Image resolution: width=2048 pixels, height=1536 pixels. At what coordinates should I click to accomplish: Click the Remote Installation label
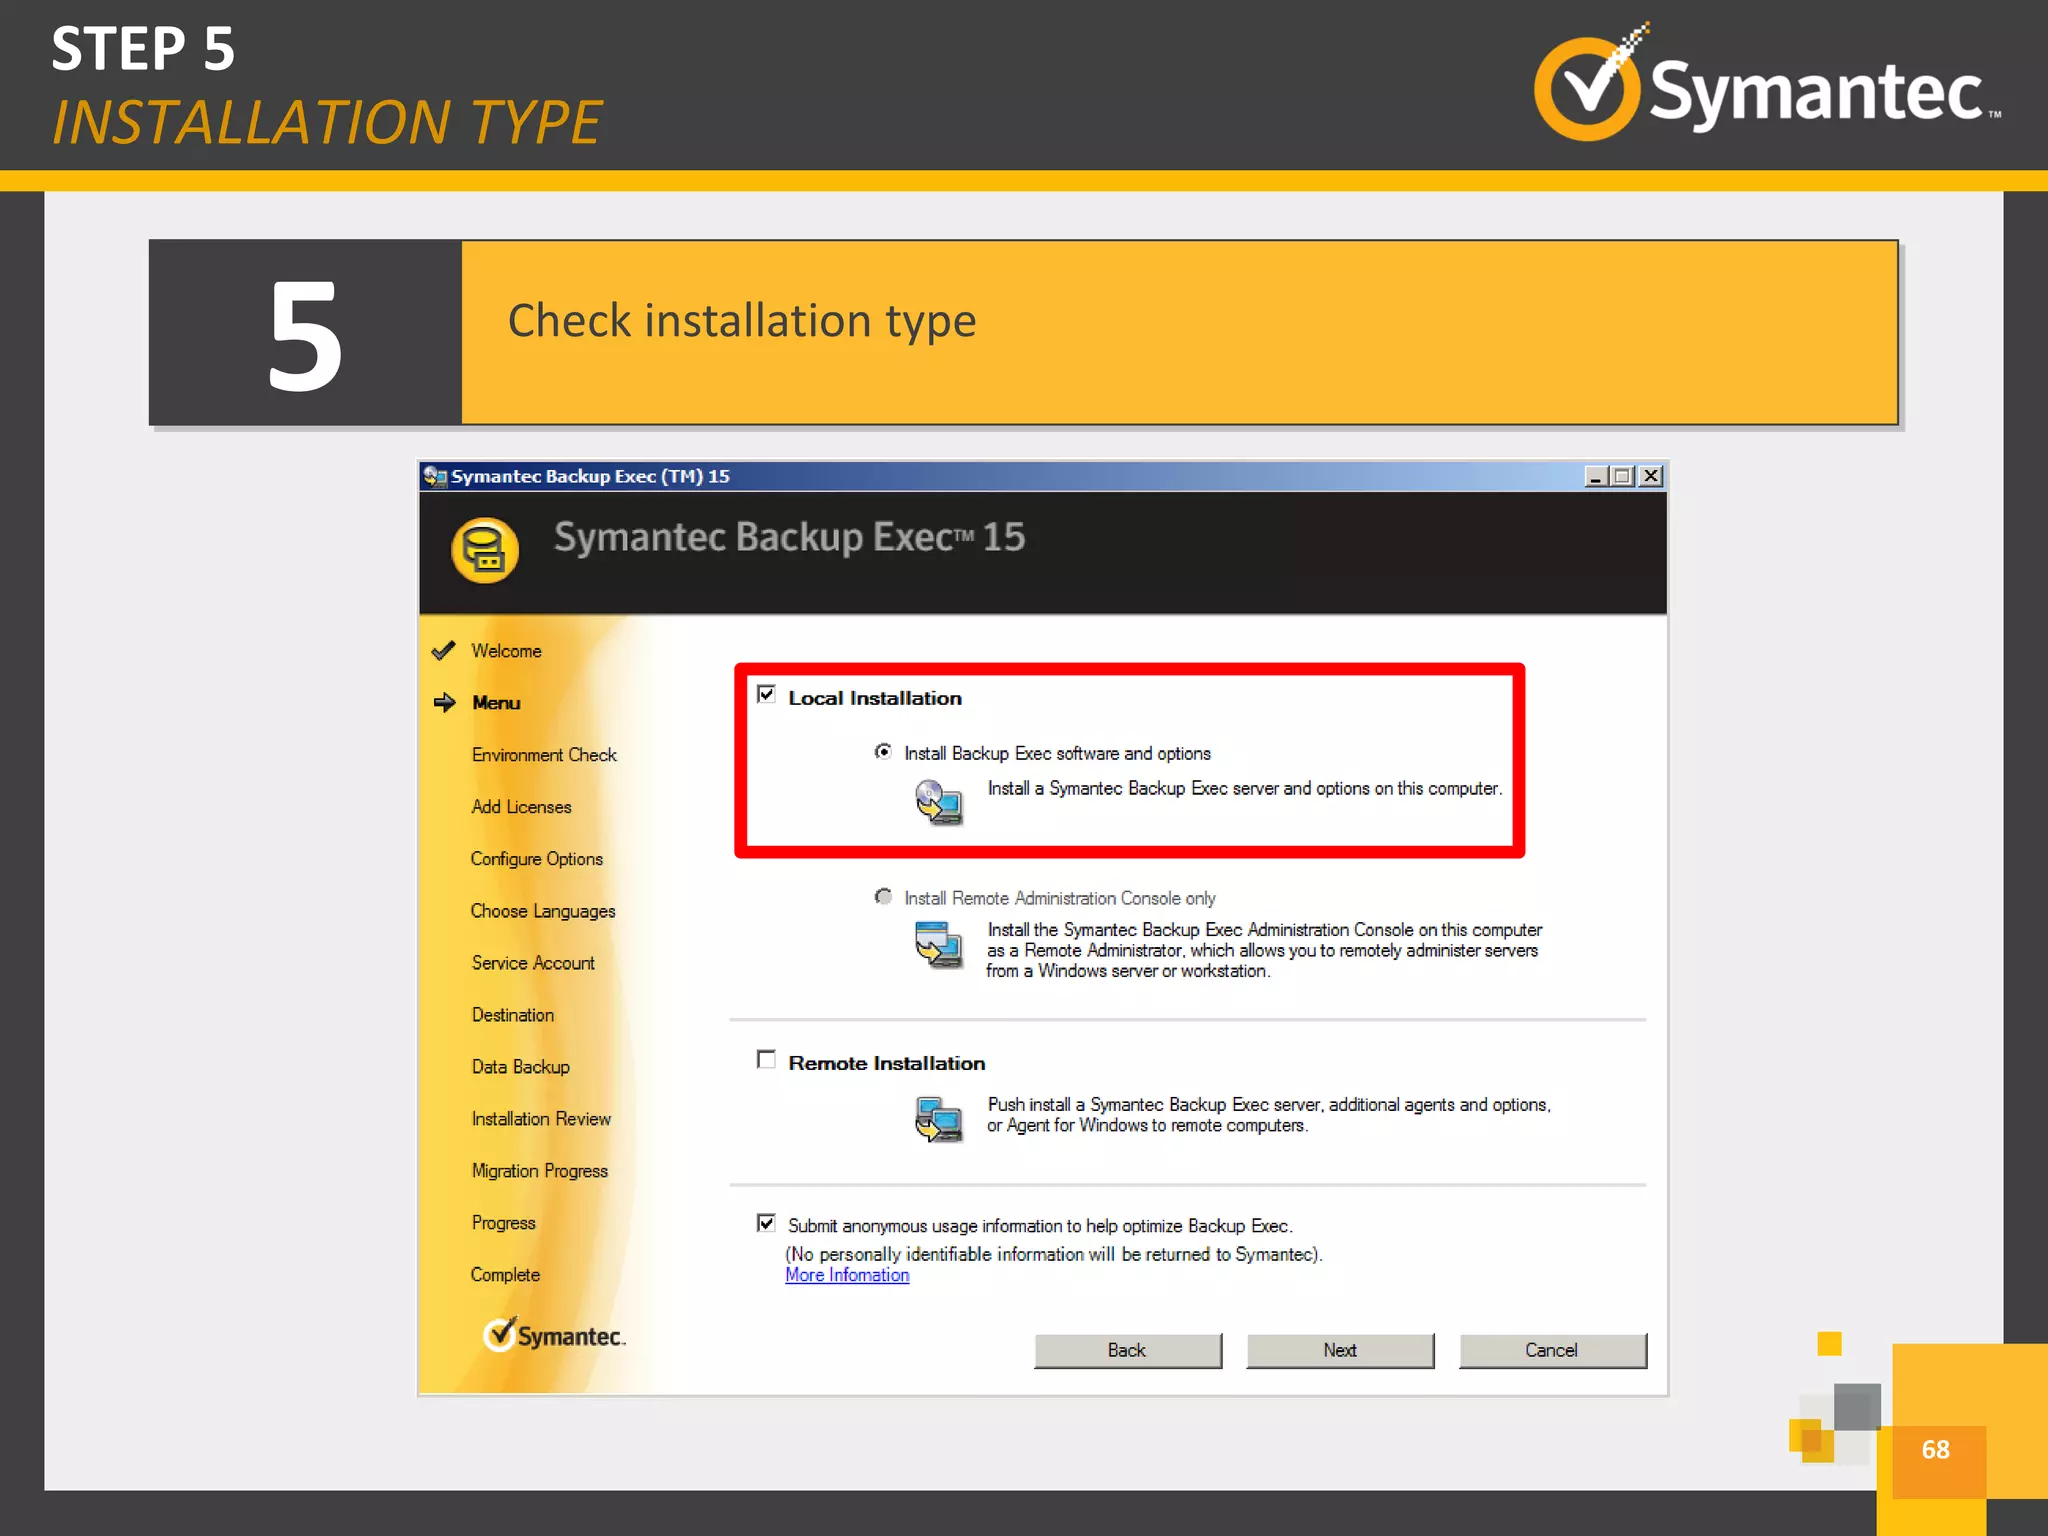pyautogui.click(x=887, y=1063)
